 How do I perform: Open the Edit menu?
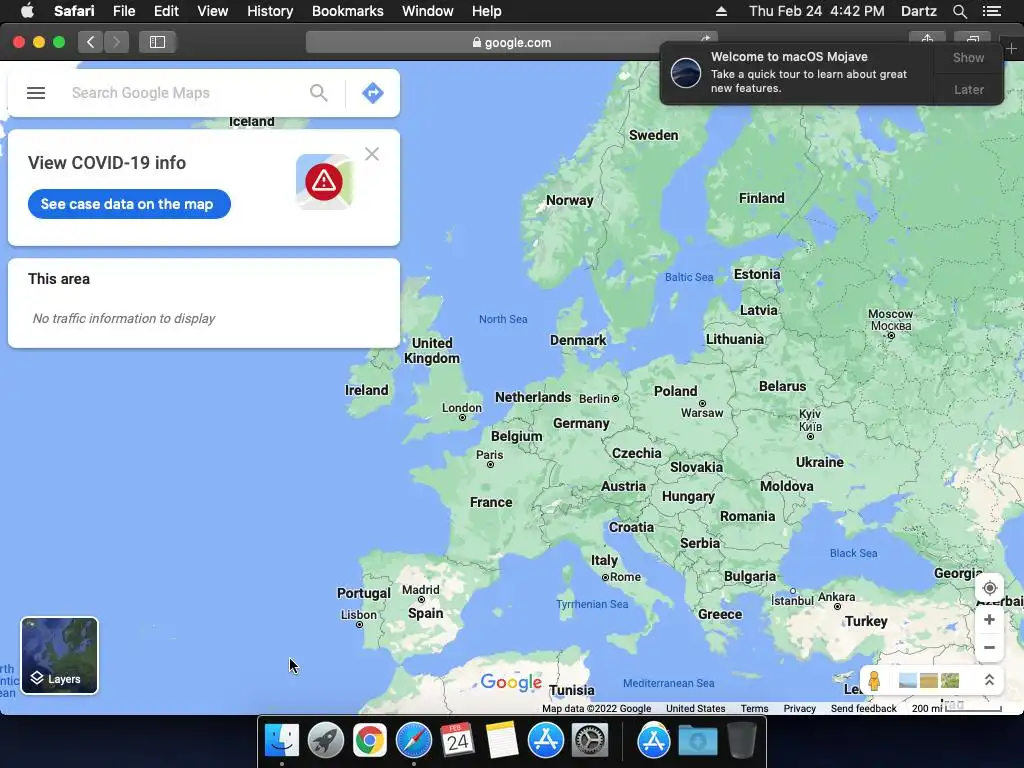(x=166, y=11)
